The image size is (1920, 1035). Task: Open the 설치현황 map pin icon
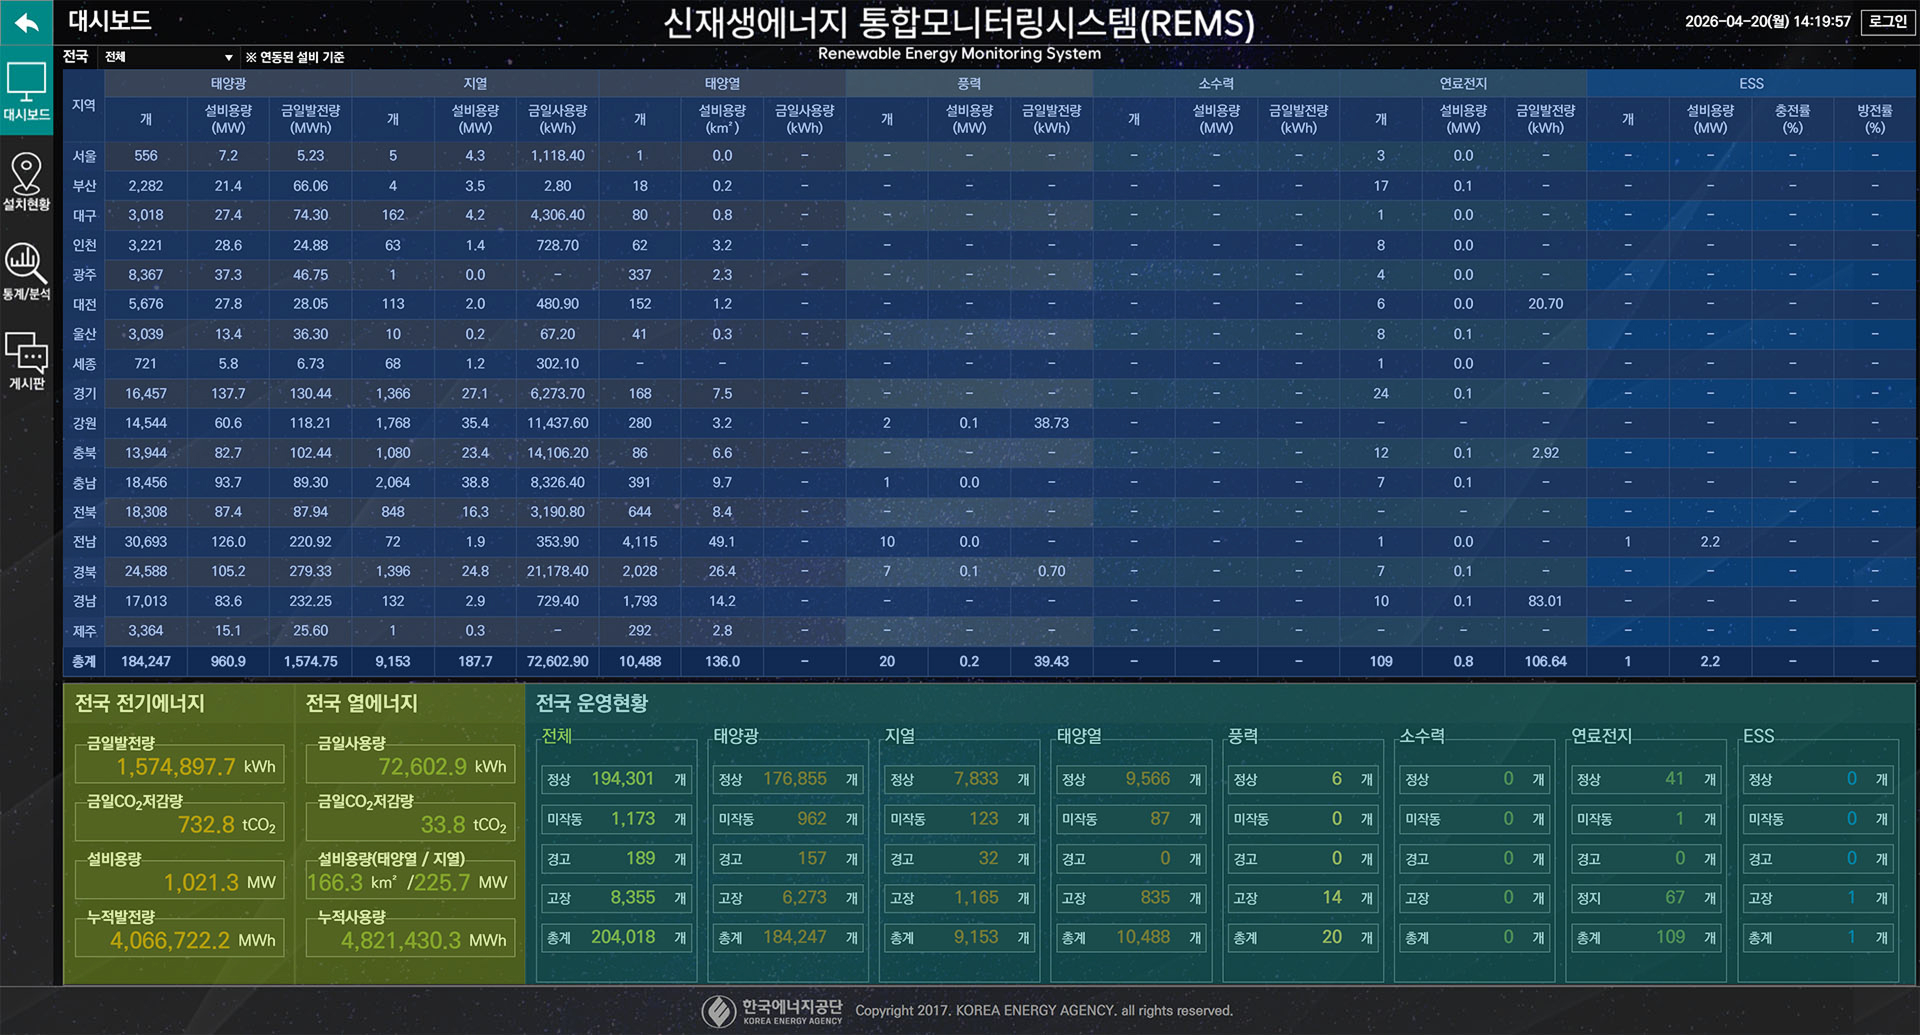point(26,181)
